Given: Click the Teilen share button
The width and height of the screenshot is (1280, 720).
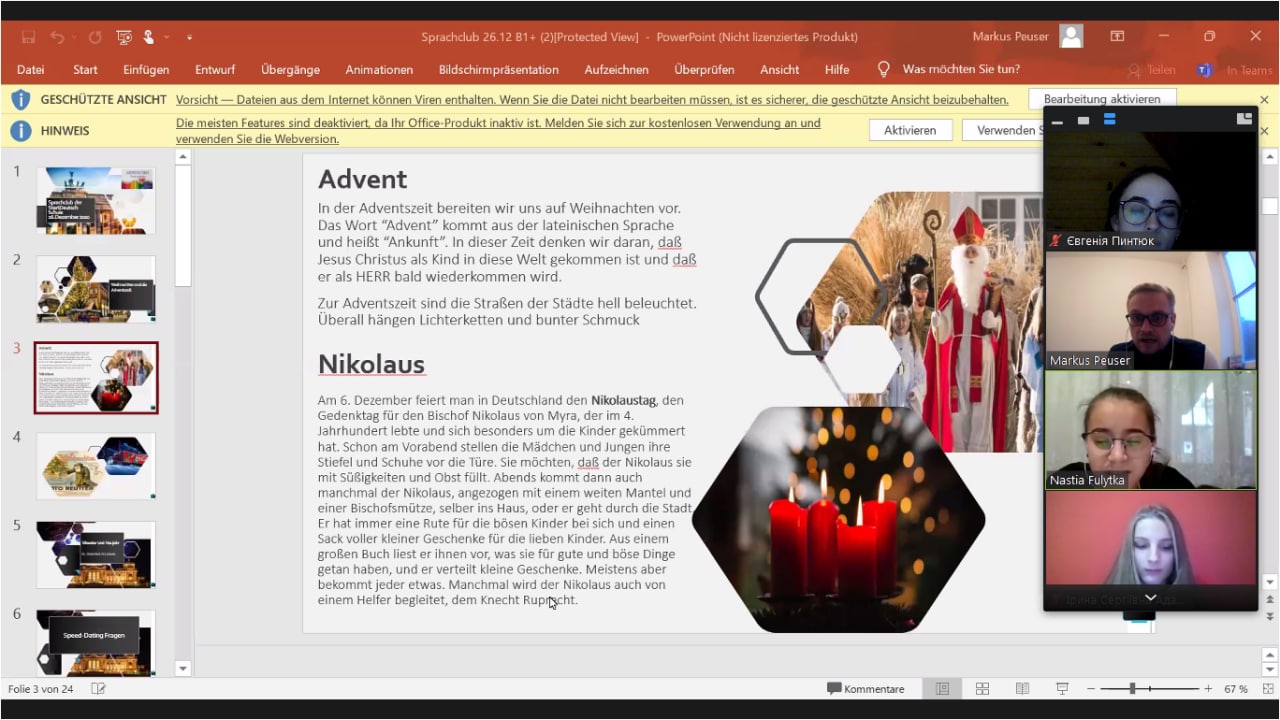Looking at the screenshot, I should click(x=1151, y=70).
